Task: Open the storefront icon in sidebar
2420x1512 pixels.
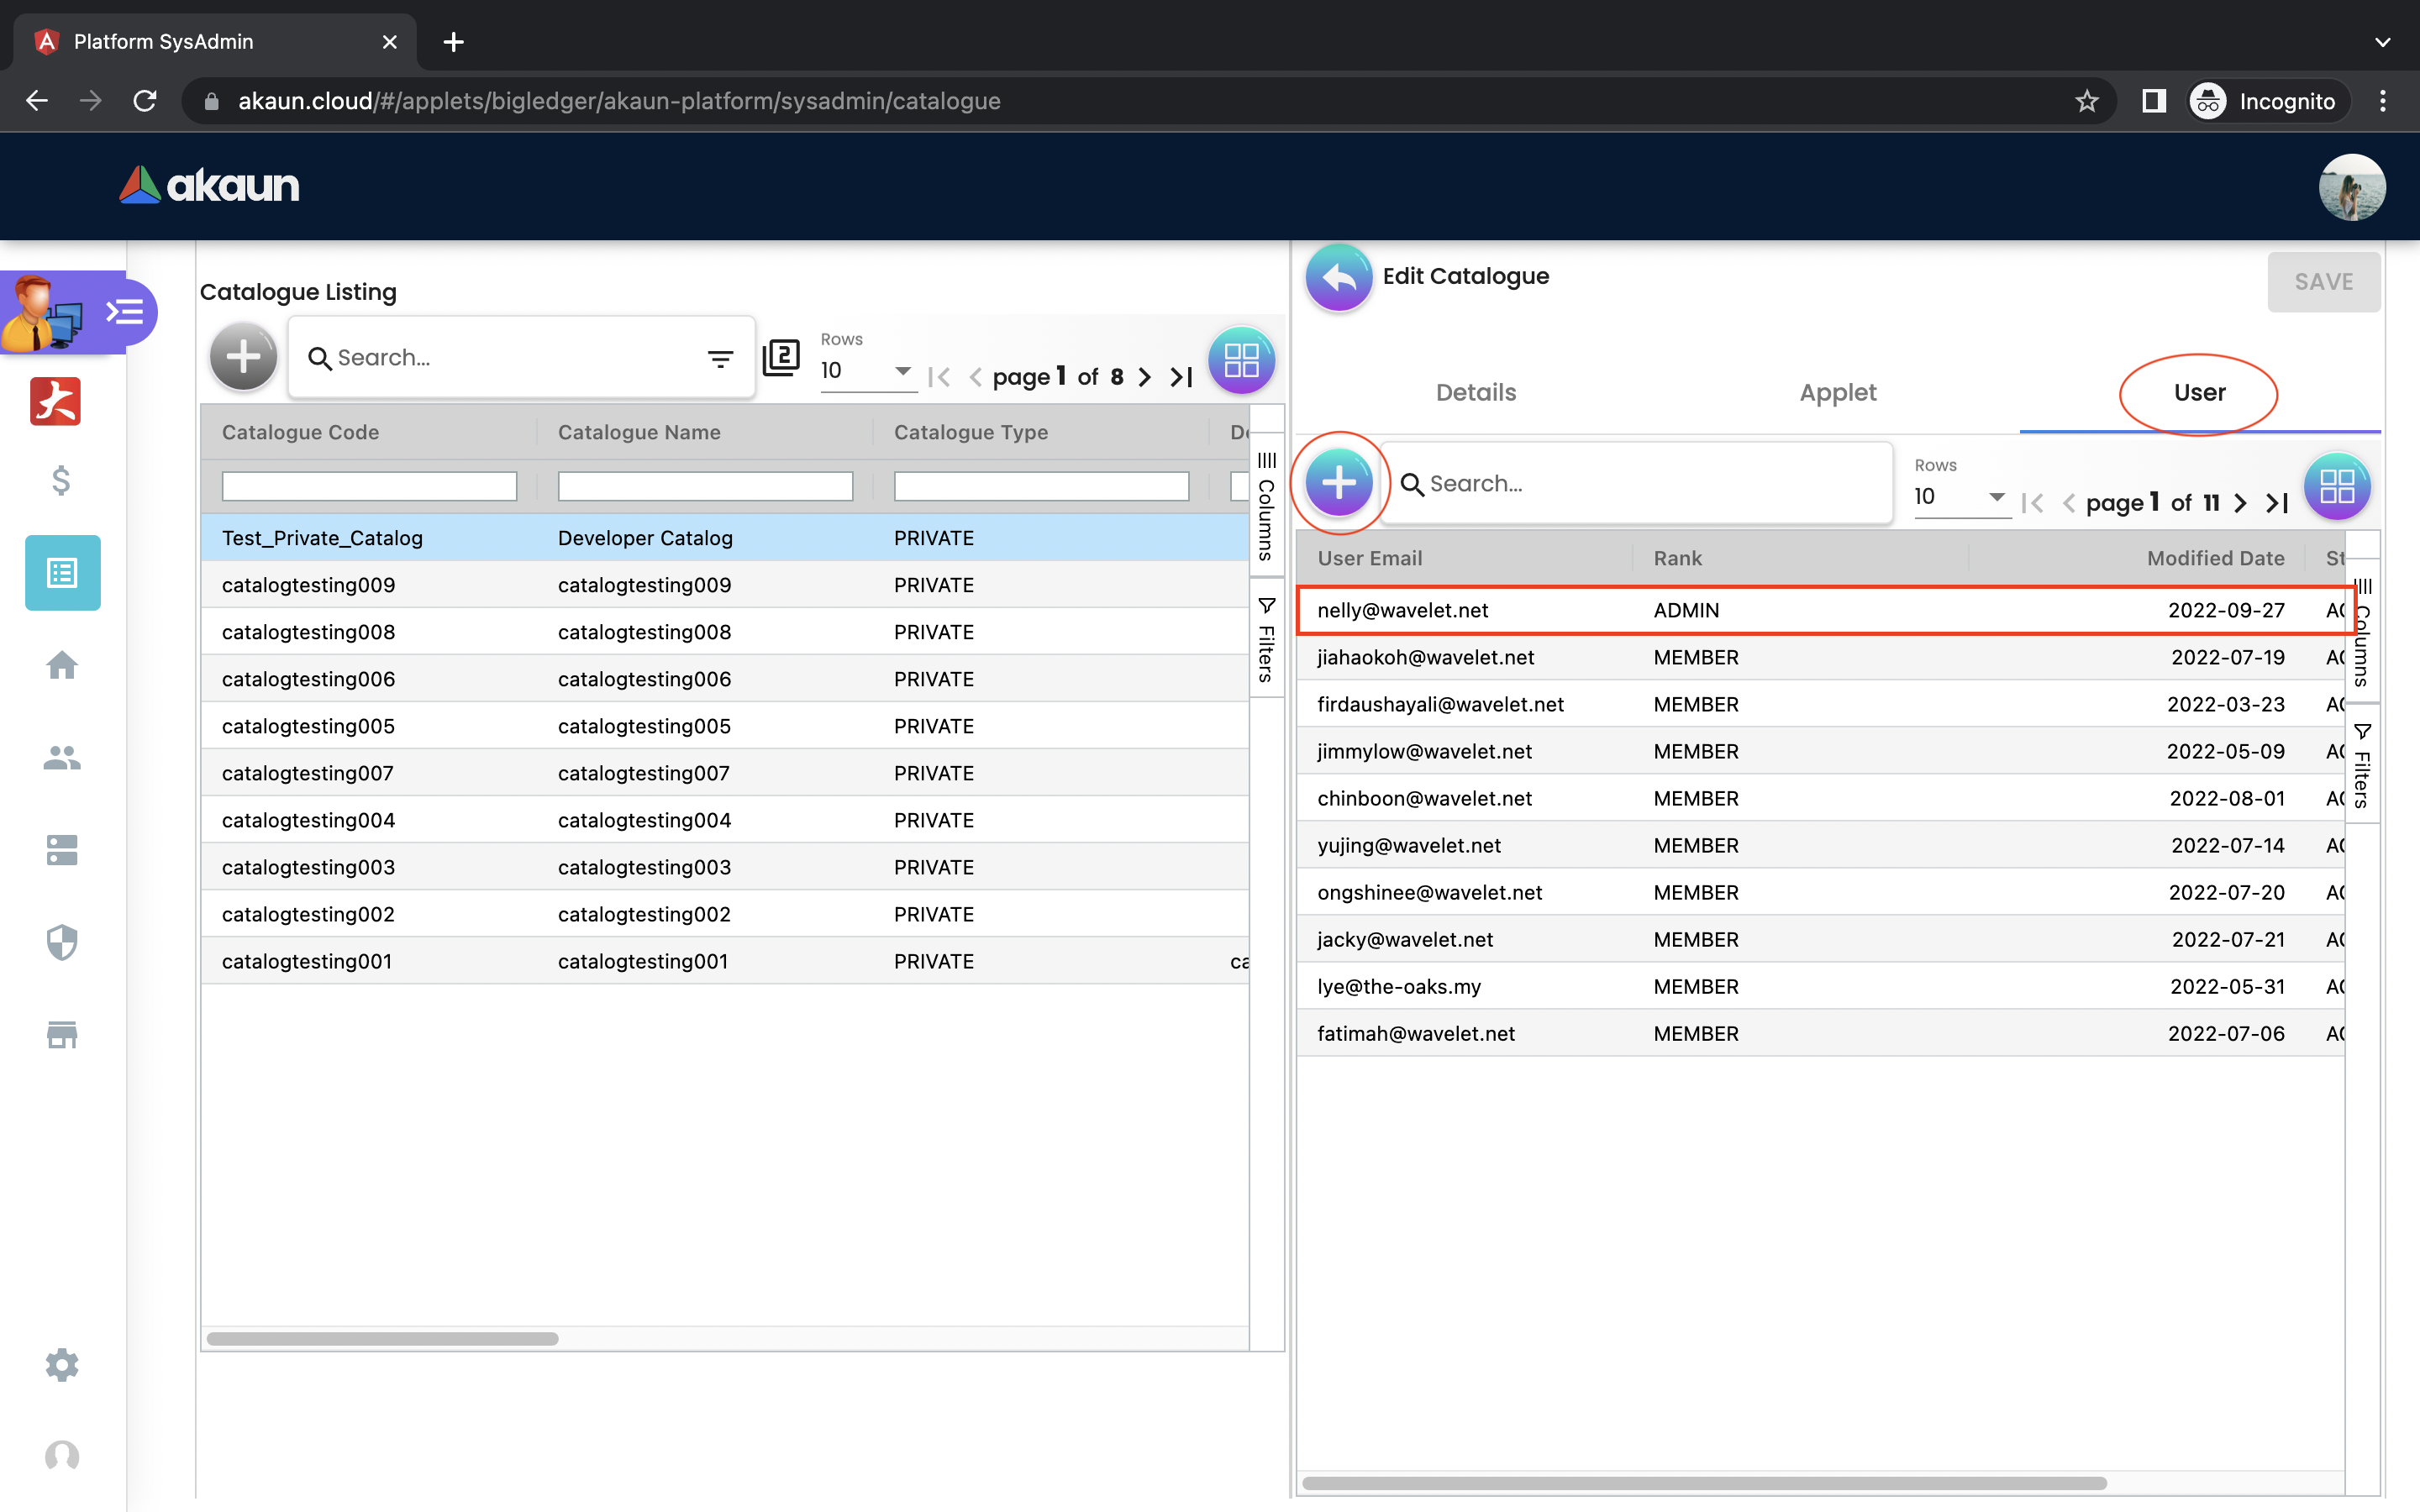Action: 62,1034
